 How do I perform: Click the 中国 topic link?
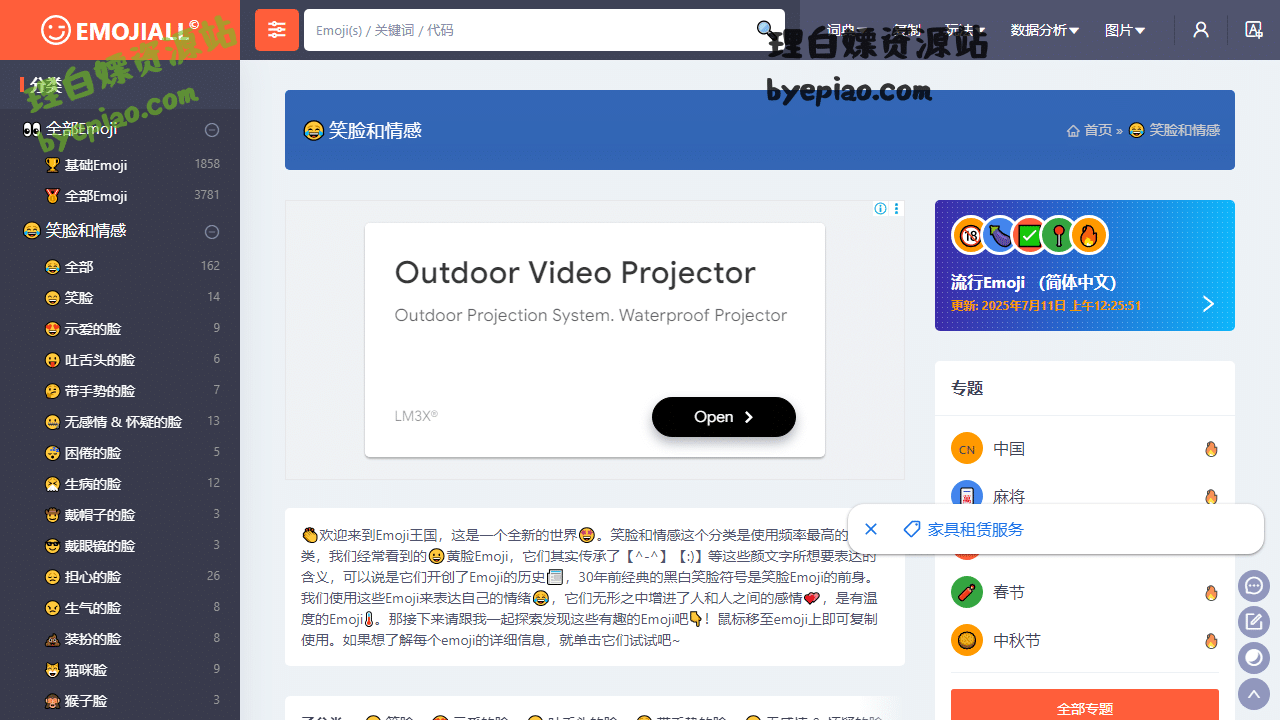1009,449
